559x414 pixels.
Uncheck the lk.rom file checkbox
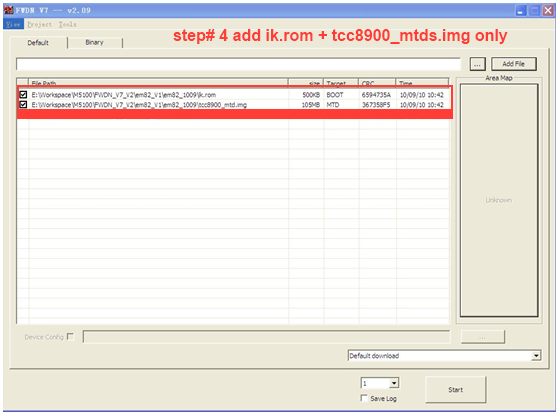[23, 94]
